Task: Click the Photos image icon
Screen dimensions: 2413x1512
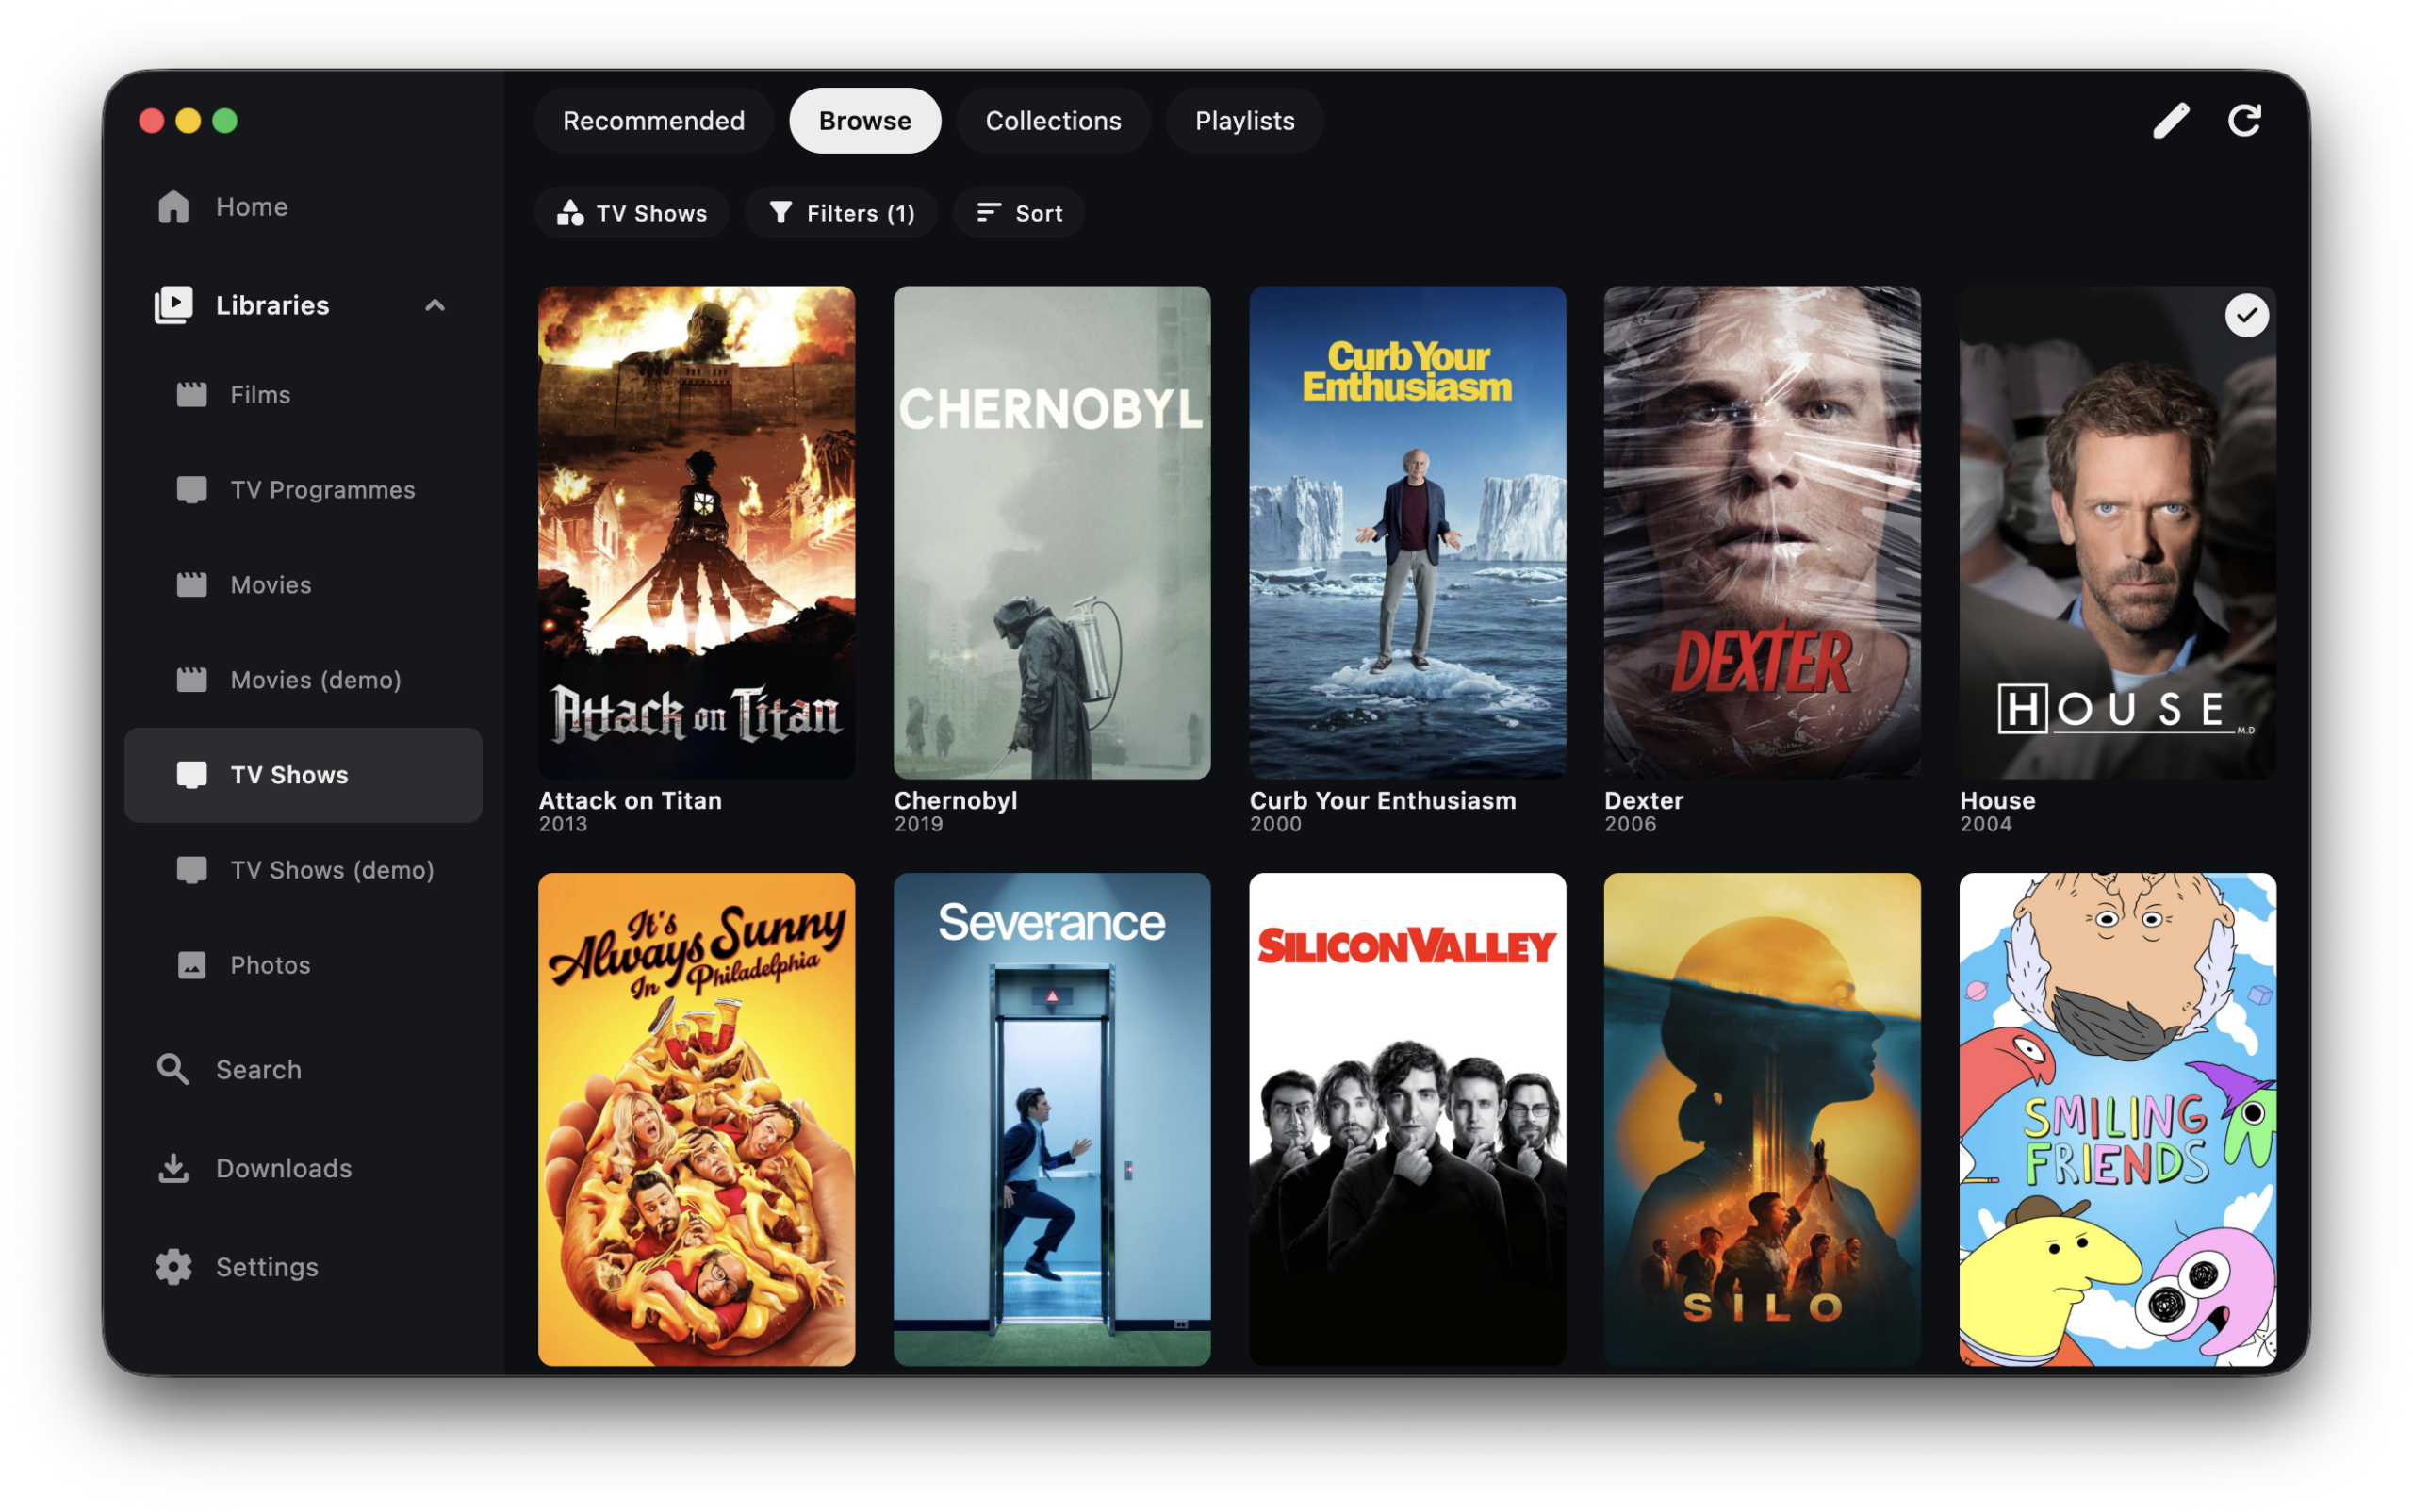Action: tap(191, 965)
